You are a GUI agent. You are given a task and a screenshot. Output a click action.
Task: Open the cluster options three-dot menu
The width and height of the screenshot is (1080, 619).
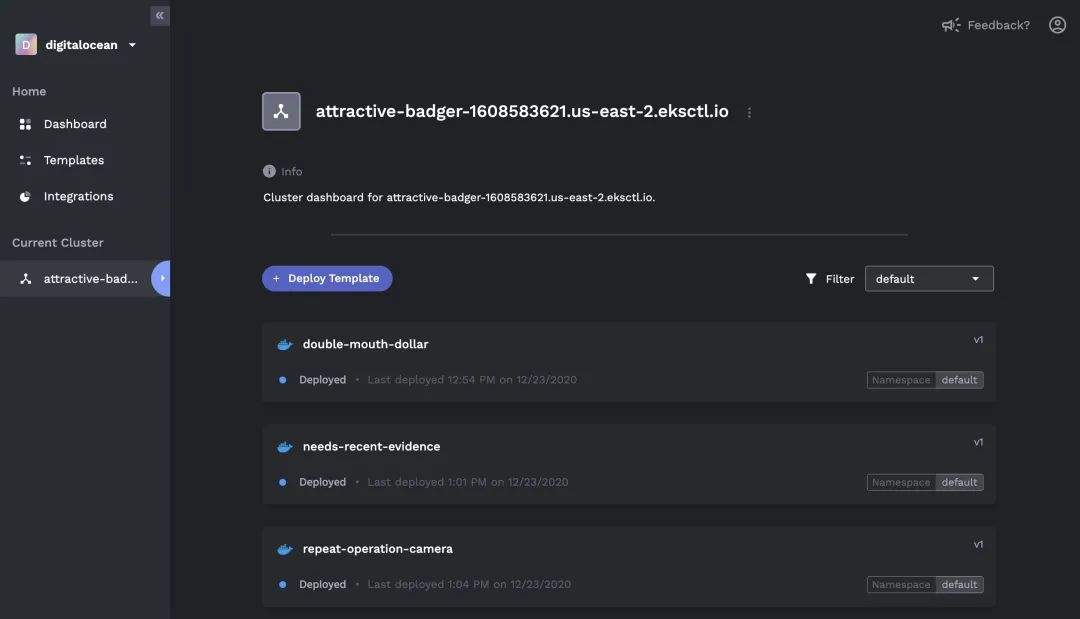tap(749, 113)
